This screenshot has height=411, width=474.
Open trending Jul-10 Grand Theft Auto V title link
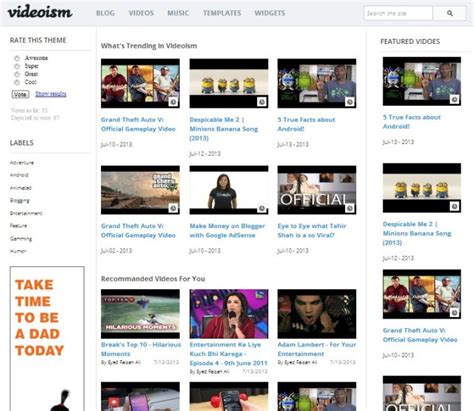(138, 124)
